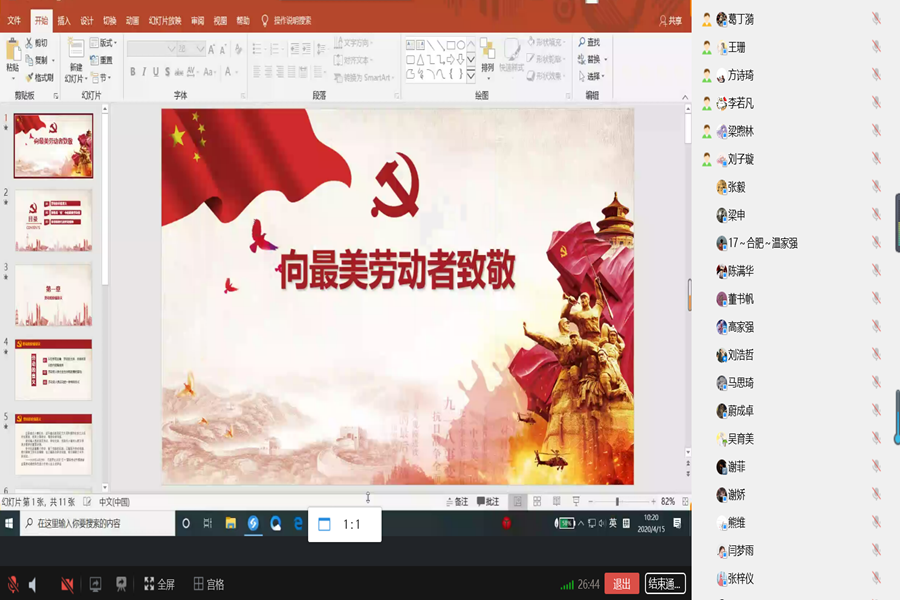Switch to Normal view in the status bar

(518, 501)
